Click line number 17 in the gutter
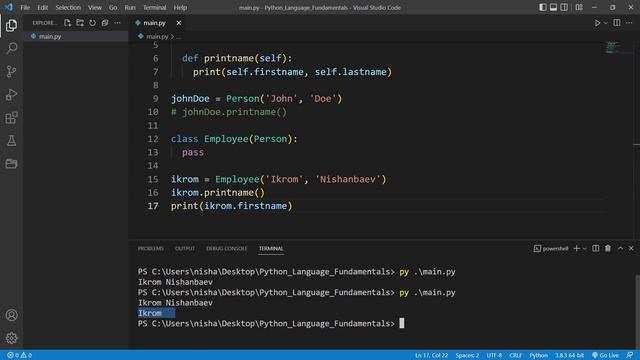Image resolution: width=640 pixels, height=360 pixels. (153, 206)
